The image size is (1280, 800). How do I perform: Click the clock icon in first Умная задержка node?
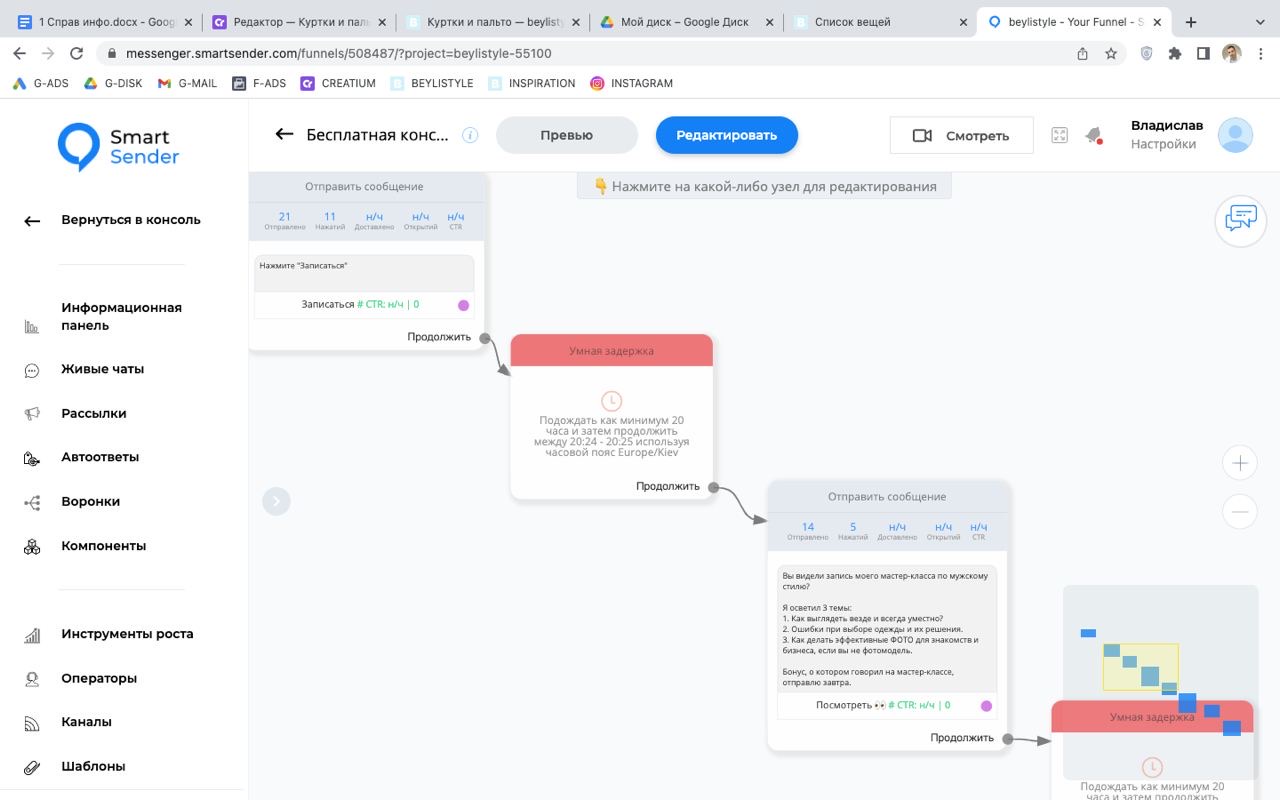611,401
